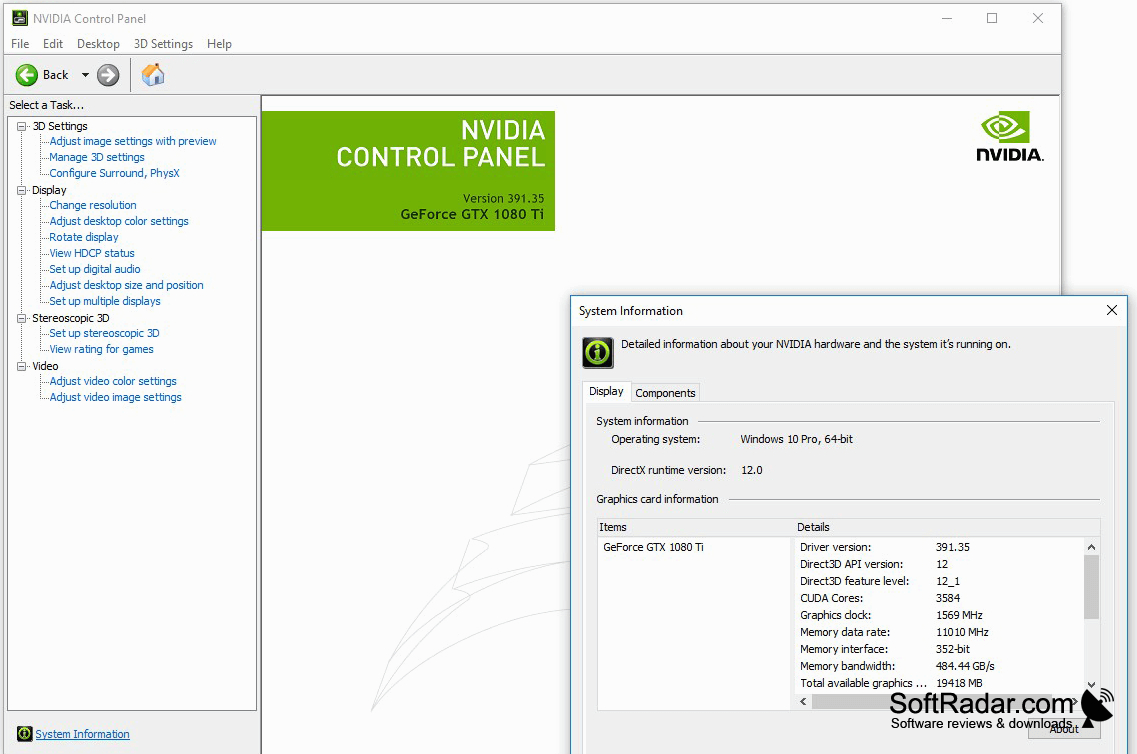Close the System Information dialog
1137x754 pixels.
tap(1112, 310)
